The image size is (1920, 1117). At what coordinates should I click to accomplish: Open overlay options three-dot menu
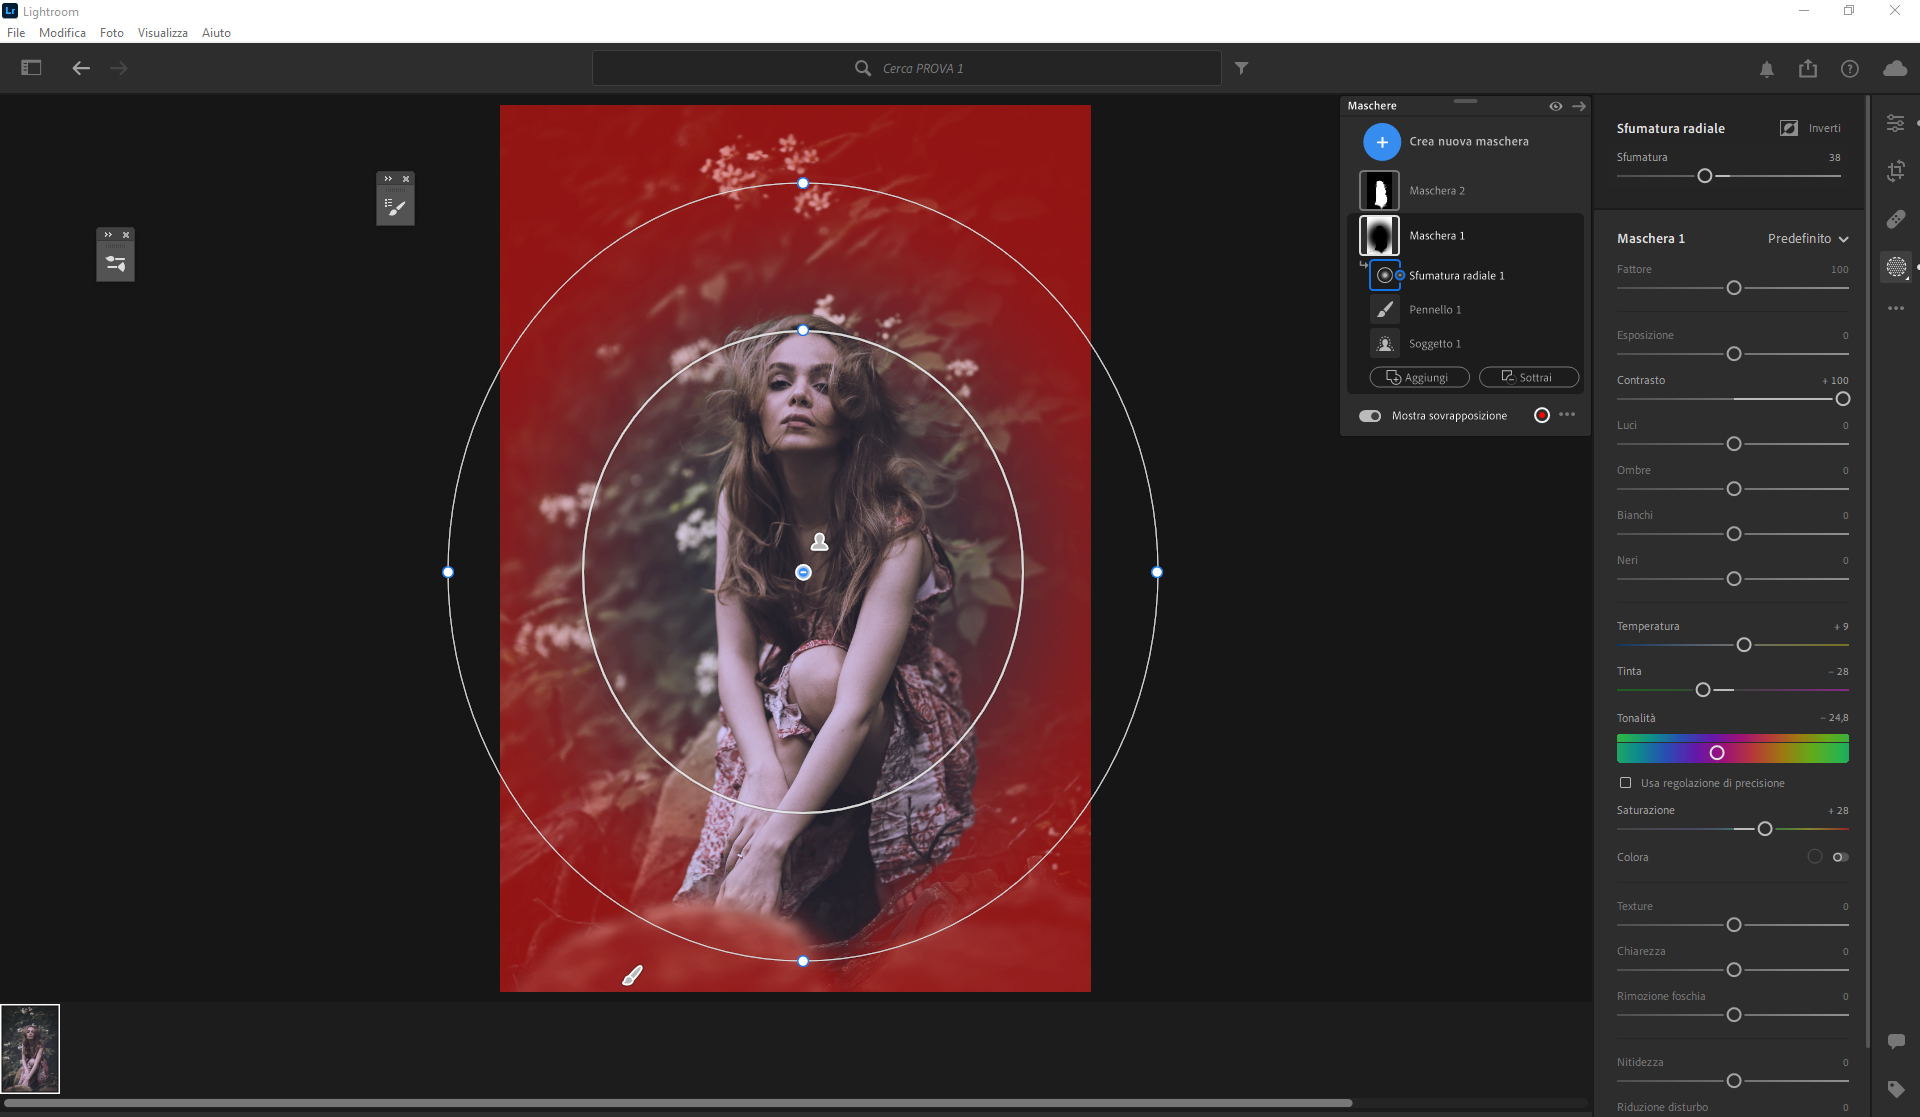[1567, 415]
